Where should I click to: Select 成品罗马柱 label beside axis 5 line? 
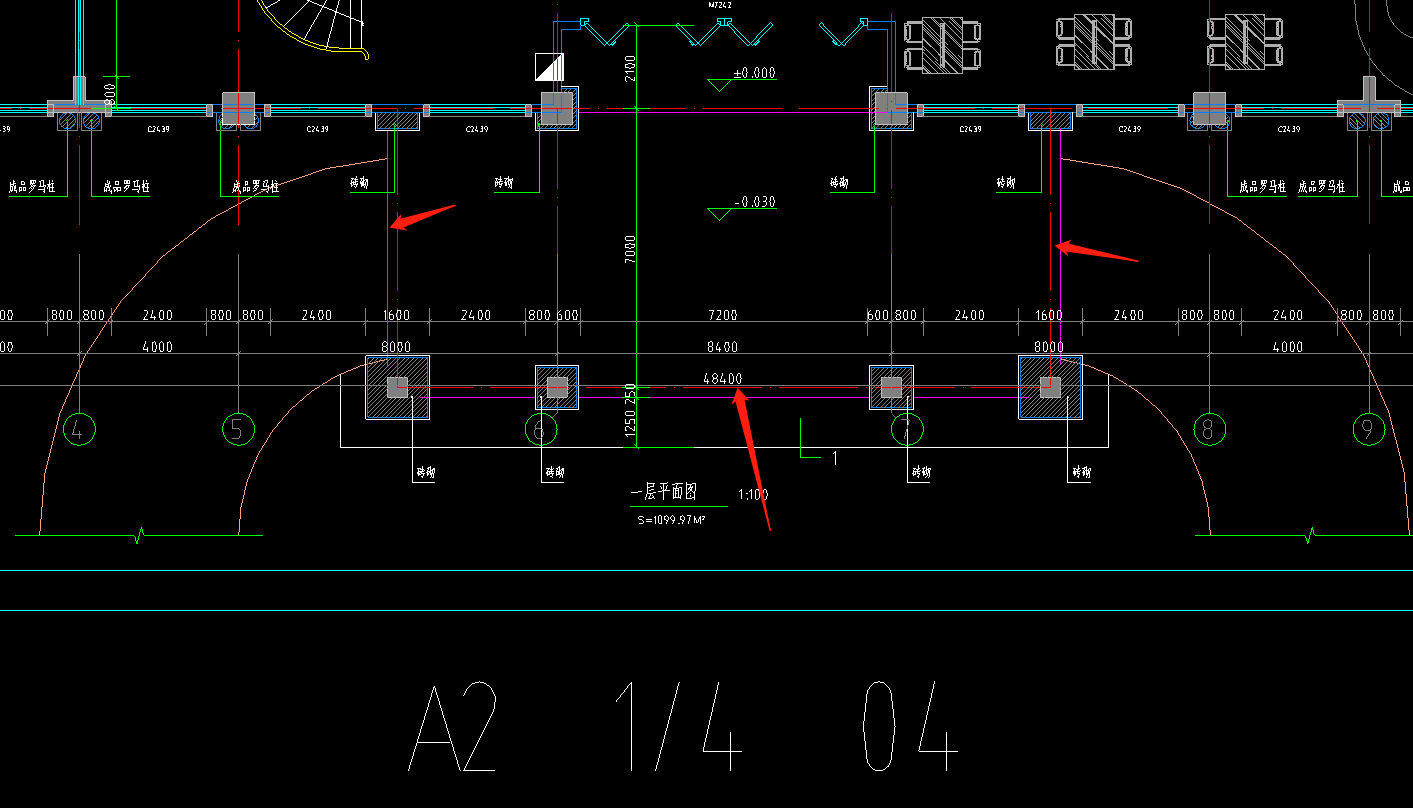coord(255,187)
